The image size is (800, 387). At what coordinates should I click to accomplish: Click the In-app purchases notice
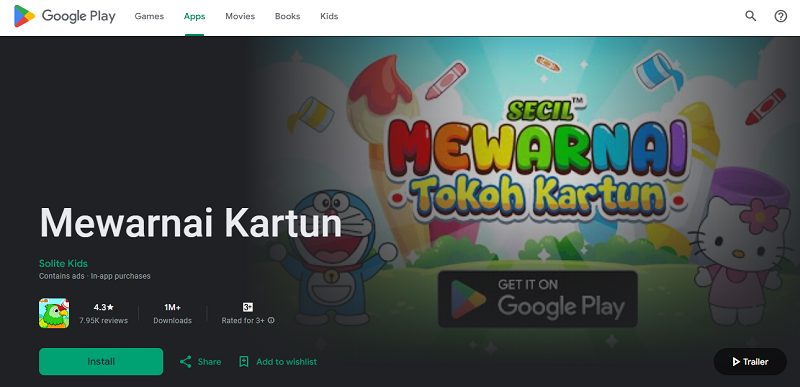pyautogui.click(x=120, y=276)
